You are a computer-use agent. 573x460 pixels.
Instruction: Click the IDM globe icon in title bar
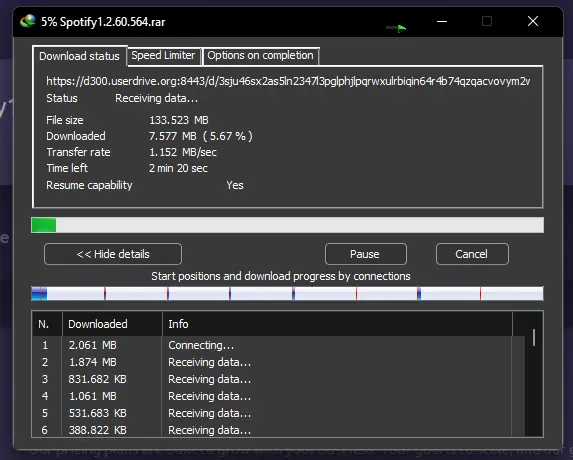28,21
